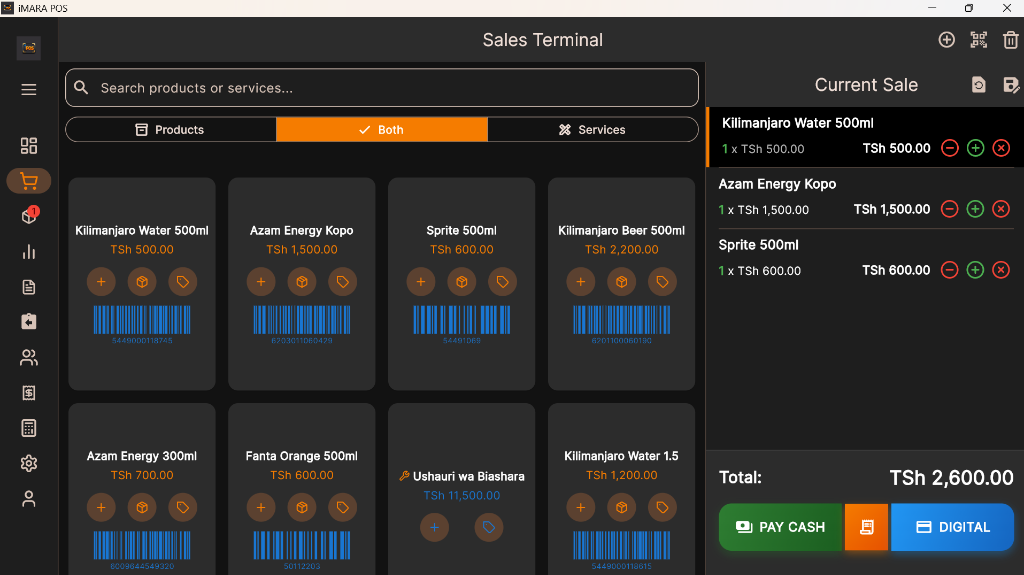Screen dimensions: 1024x575
Task: Click the add circle icon in header
Action: point(946,40)
